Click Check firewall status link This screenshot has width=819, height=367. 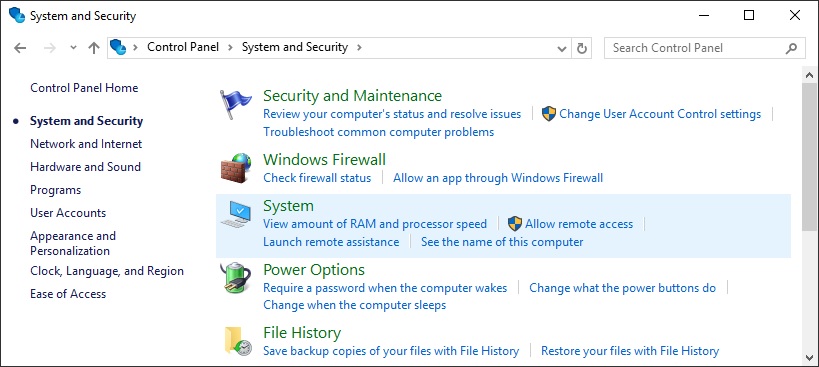coord(317,178)
